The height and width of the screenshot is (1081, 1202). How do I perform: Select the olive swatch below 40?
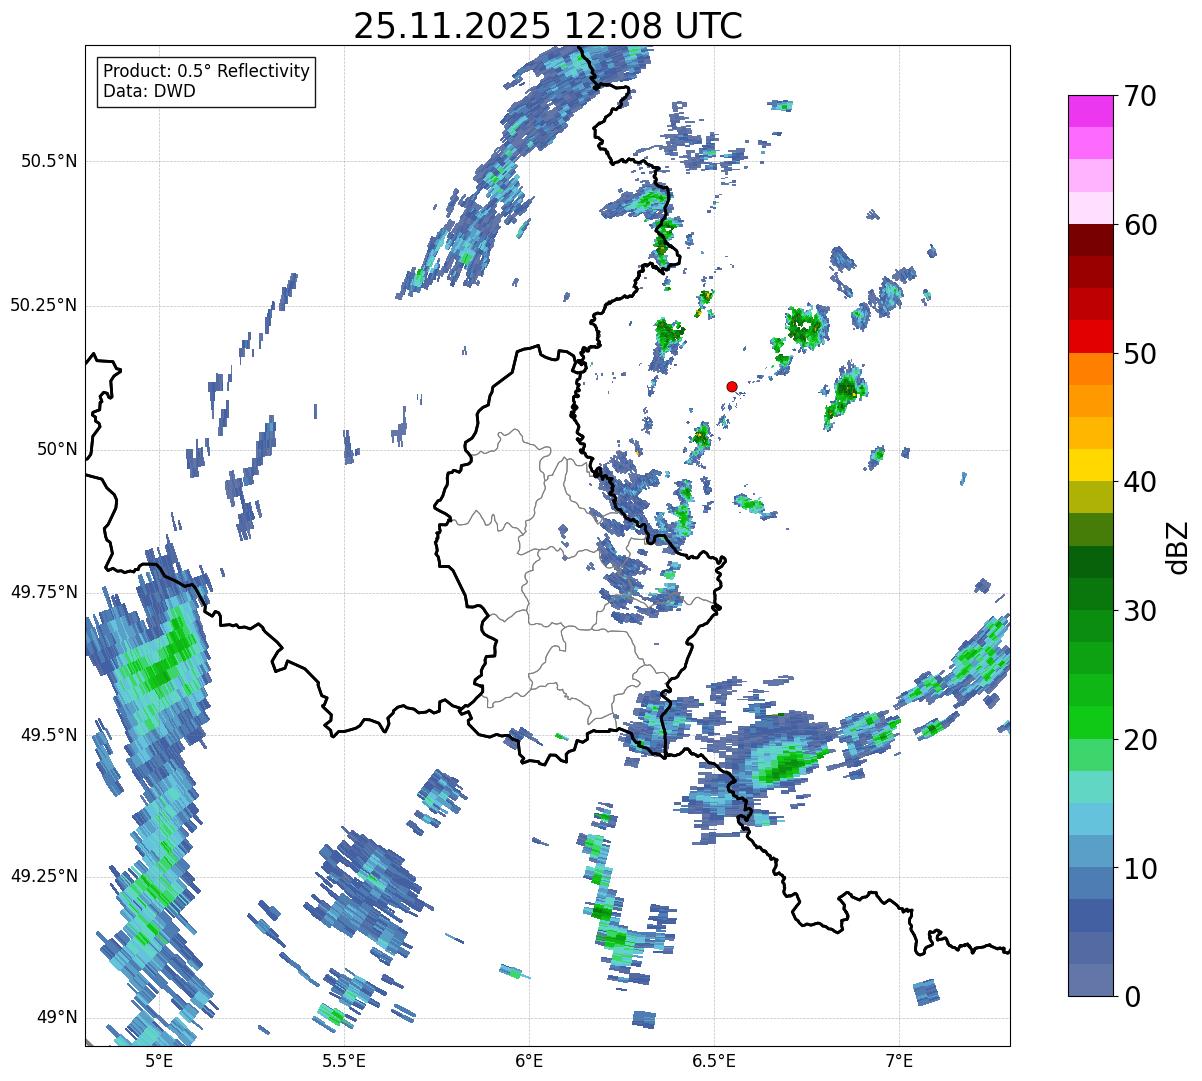(1090, 497)
